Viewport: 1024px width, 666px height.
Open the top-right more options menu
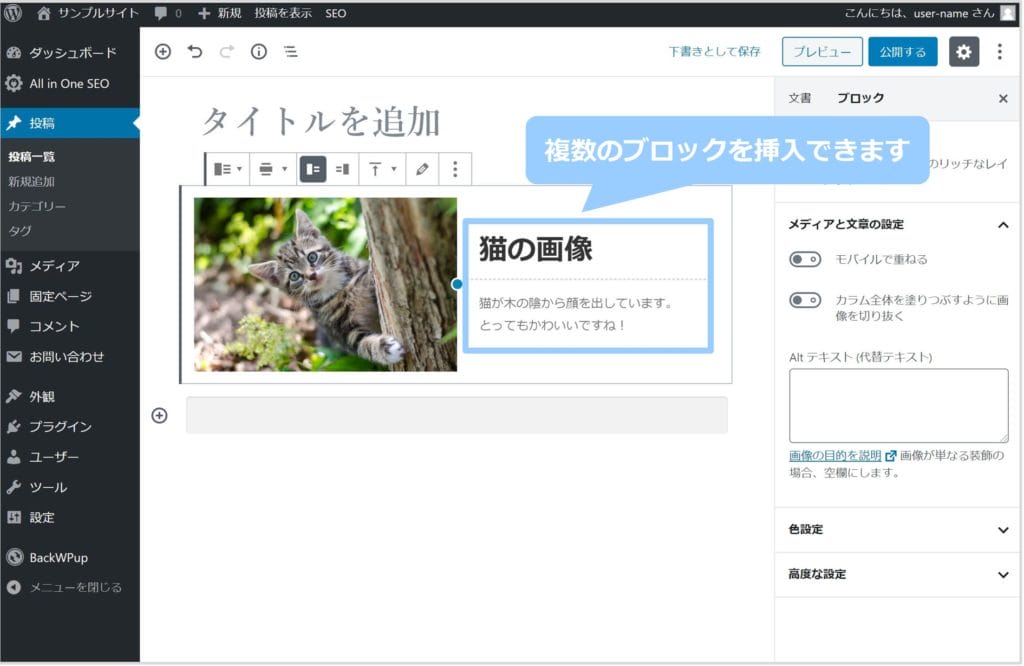(1000, 52)
